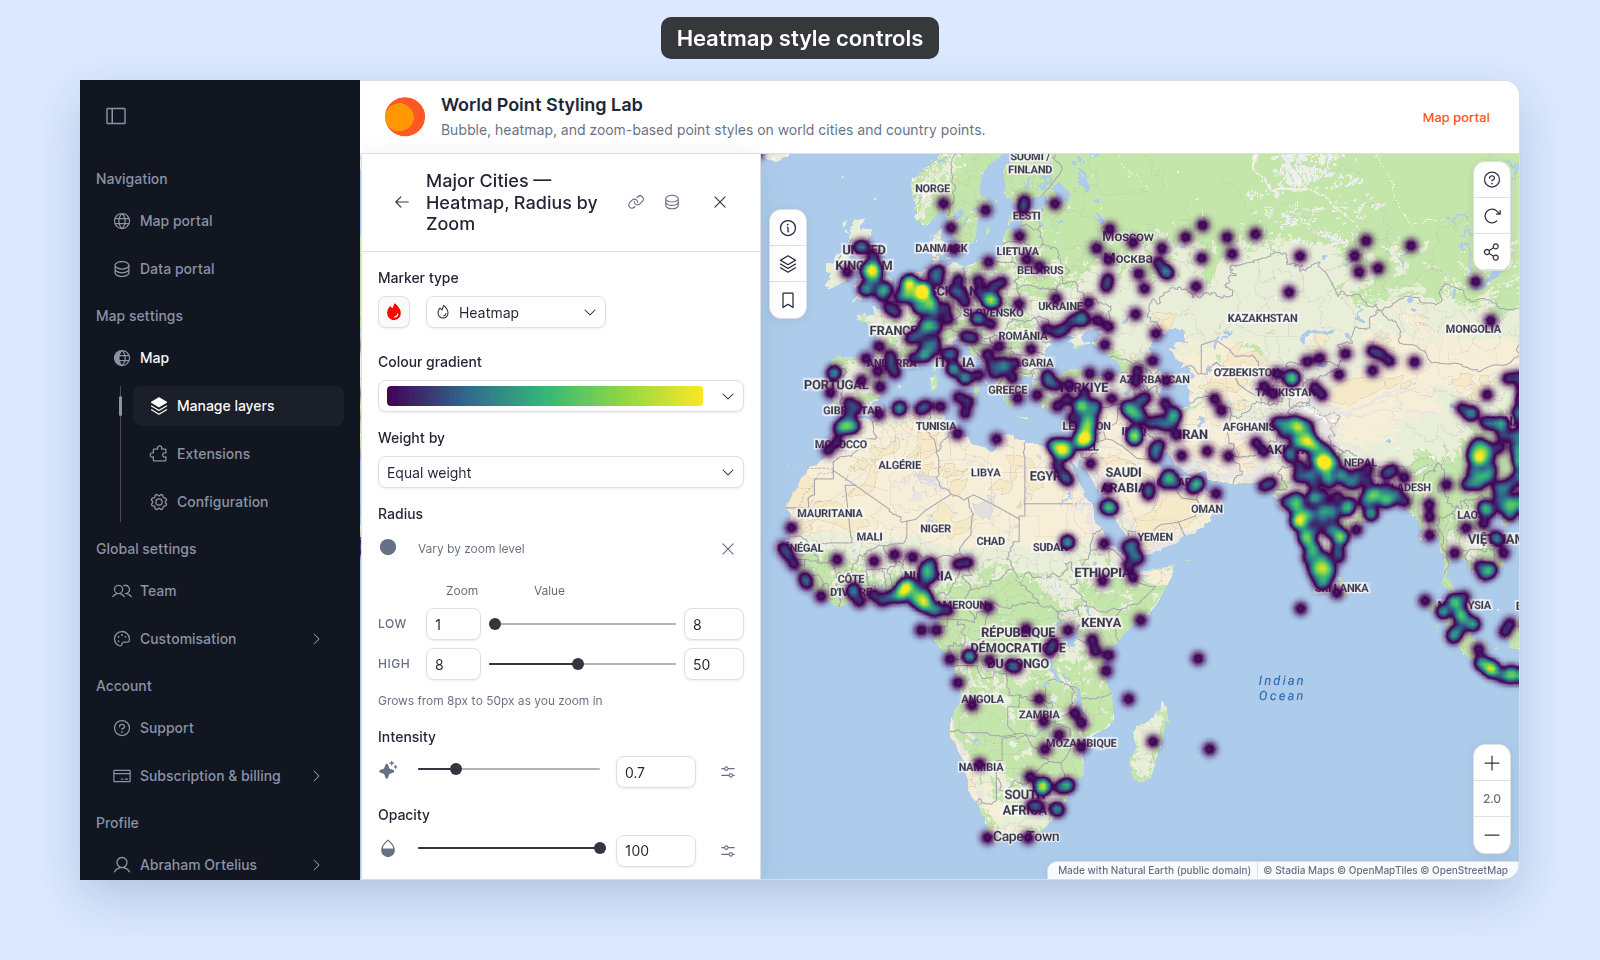Image resolution: width=1600 pixels, height=960 pixels.
Task: Adjust the Intensity slider
Action: pos(509,769)
